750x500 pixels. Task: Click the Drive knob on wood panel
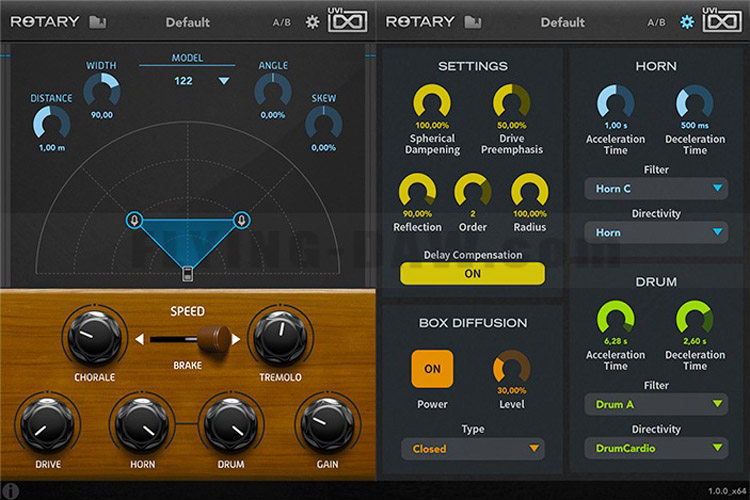[x=48, y=426]
